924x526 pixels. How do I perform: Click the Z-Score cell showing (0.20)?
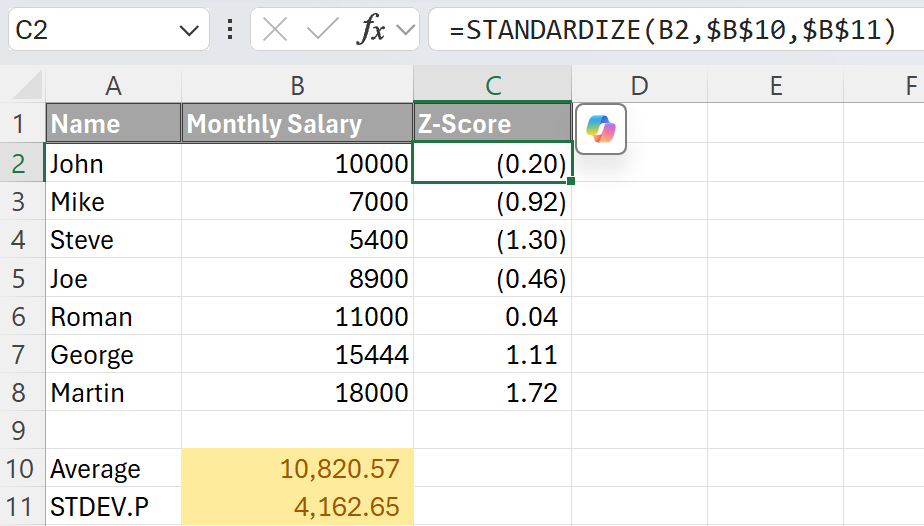[x=493, y=163]
